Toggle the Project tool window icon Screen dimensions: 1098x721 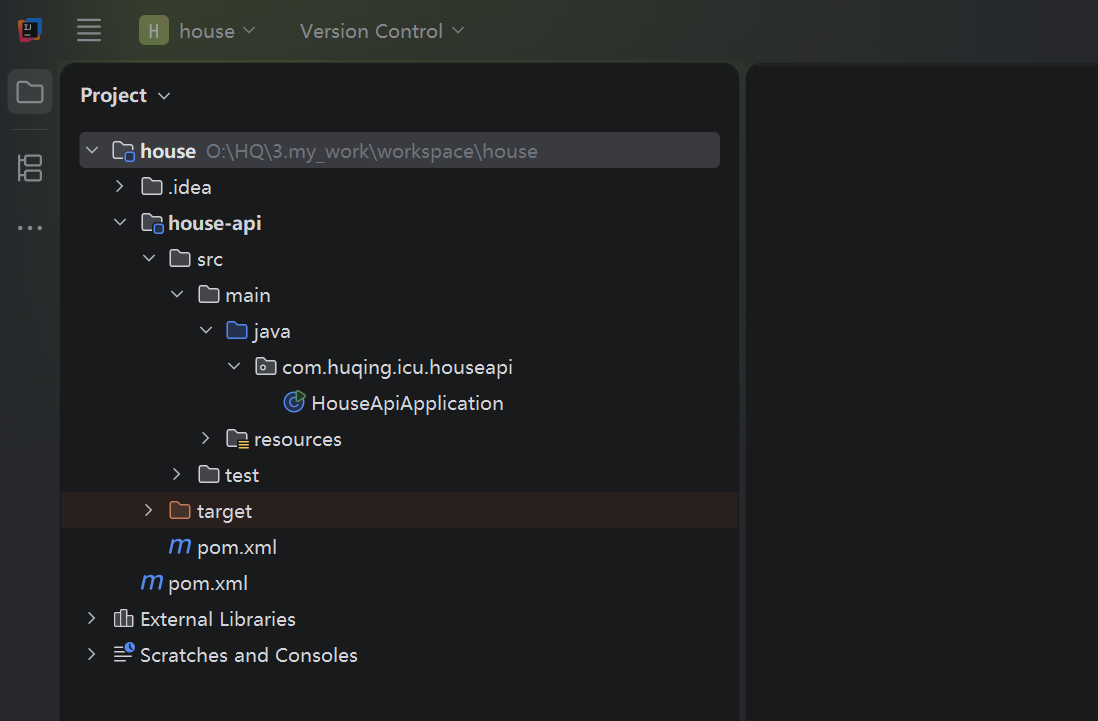tap(30, 93)
